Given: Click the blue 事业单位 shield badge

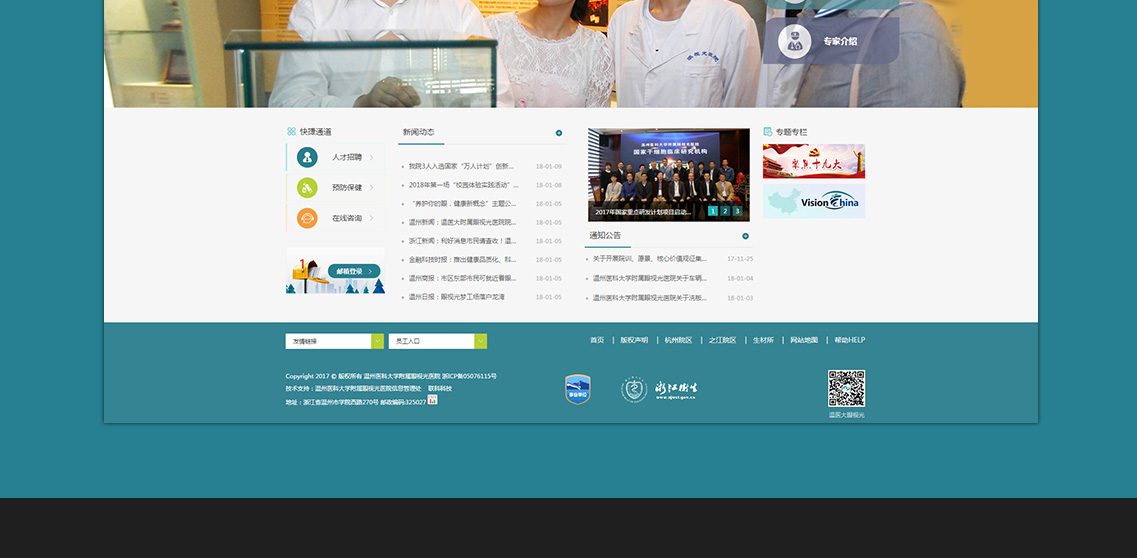Looking at the screenshot, I should pyautogui.click(x=578, y=389).
